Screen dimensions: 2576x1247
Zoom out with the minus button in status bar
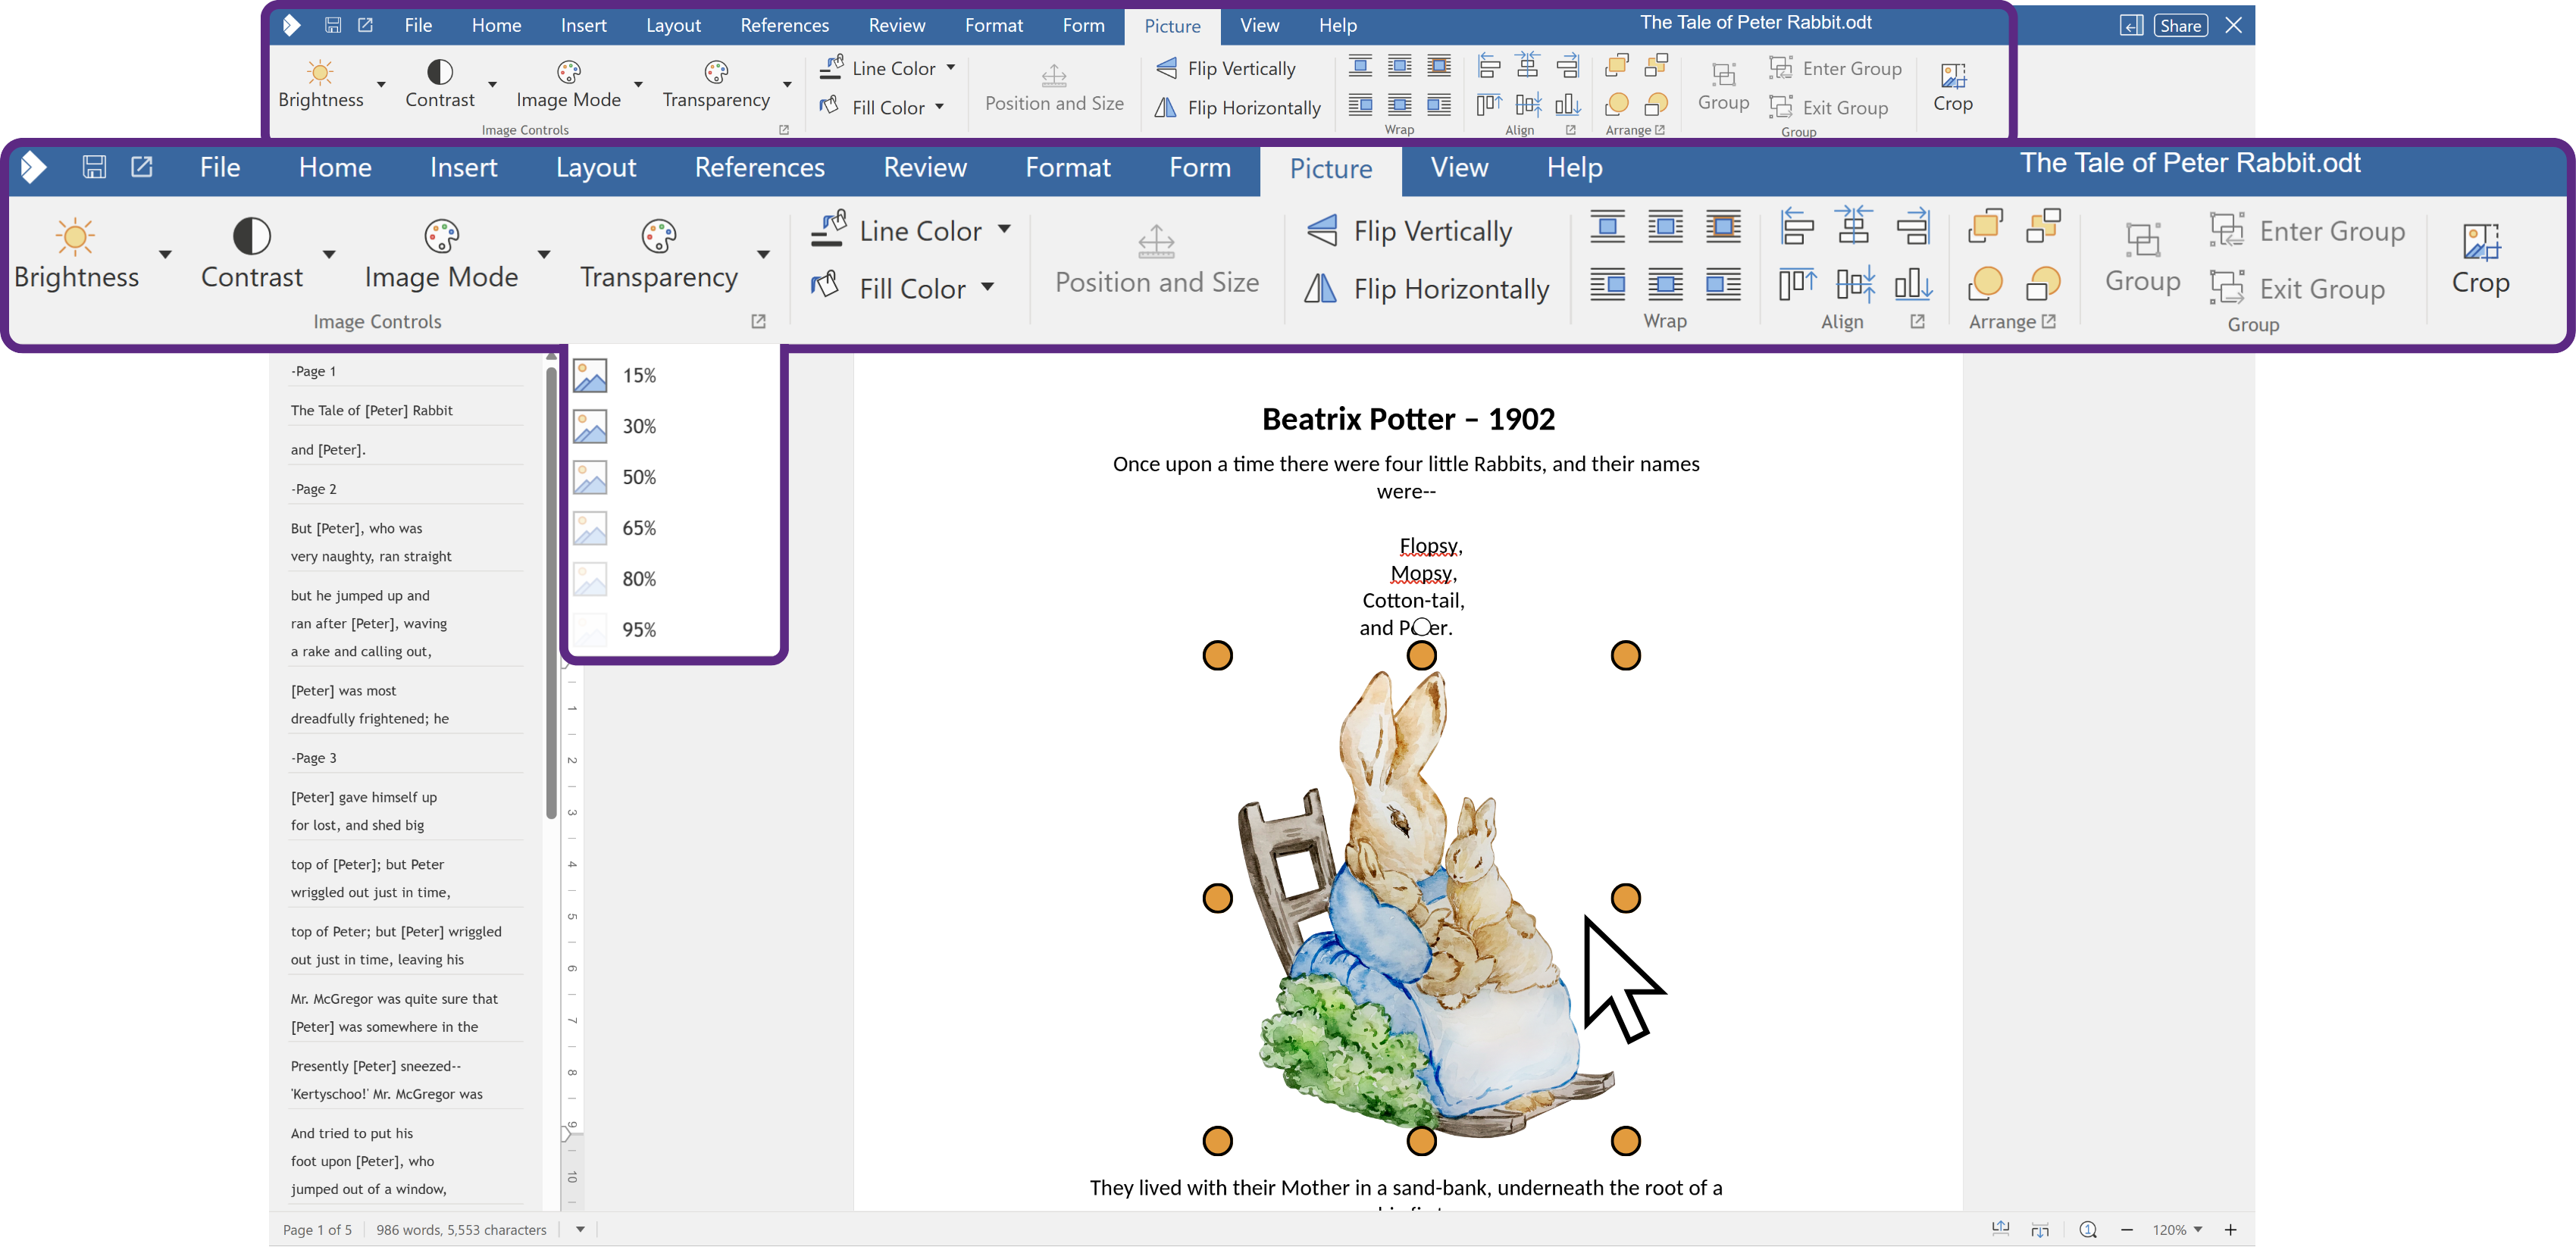coord(2127,1230)
